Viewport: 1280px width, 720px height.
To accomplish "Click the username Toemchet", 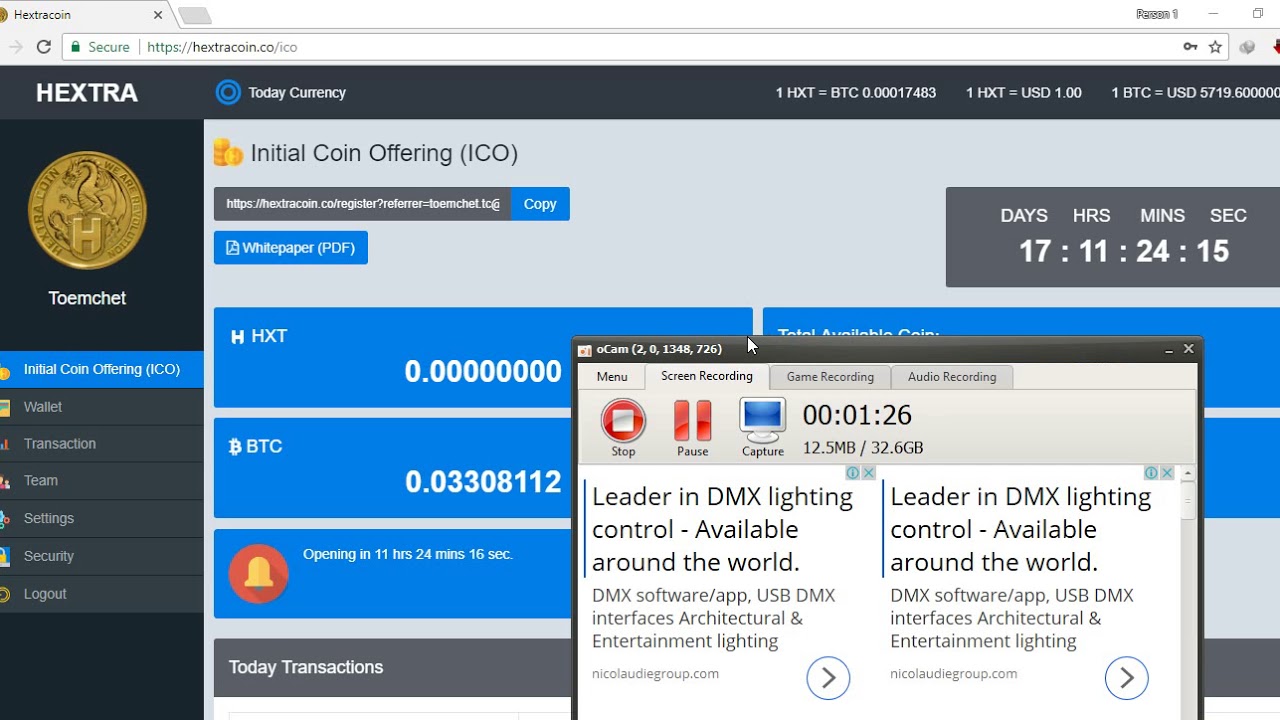I will tap(87, 298).
